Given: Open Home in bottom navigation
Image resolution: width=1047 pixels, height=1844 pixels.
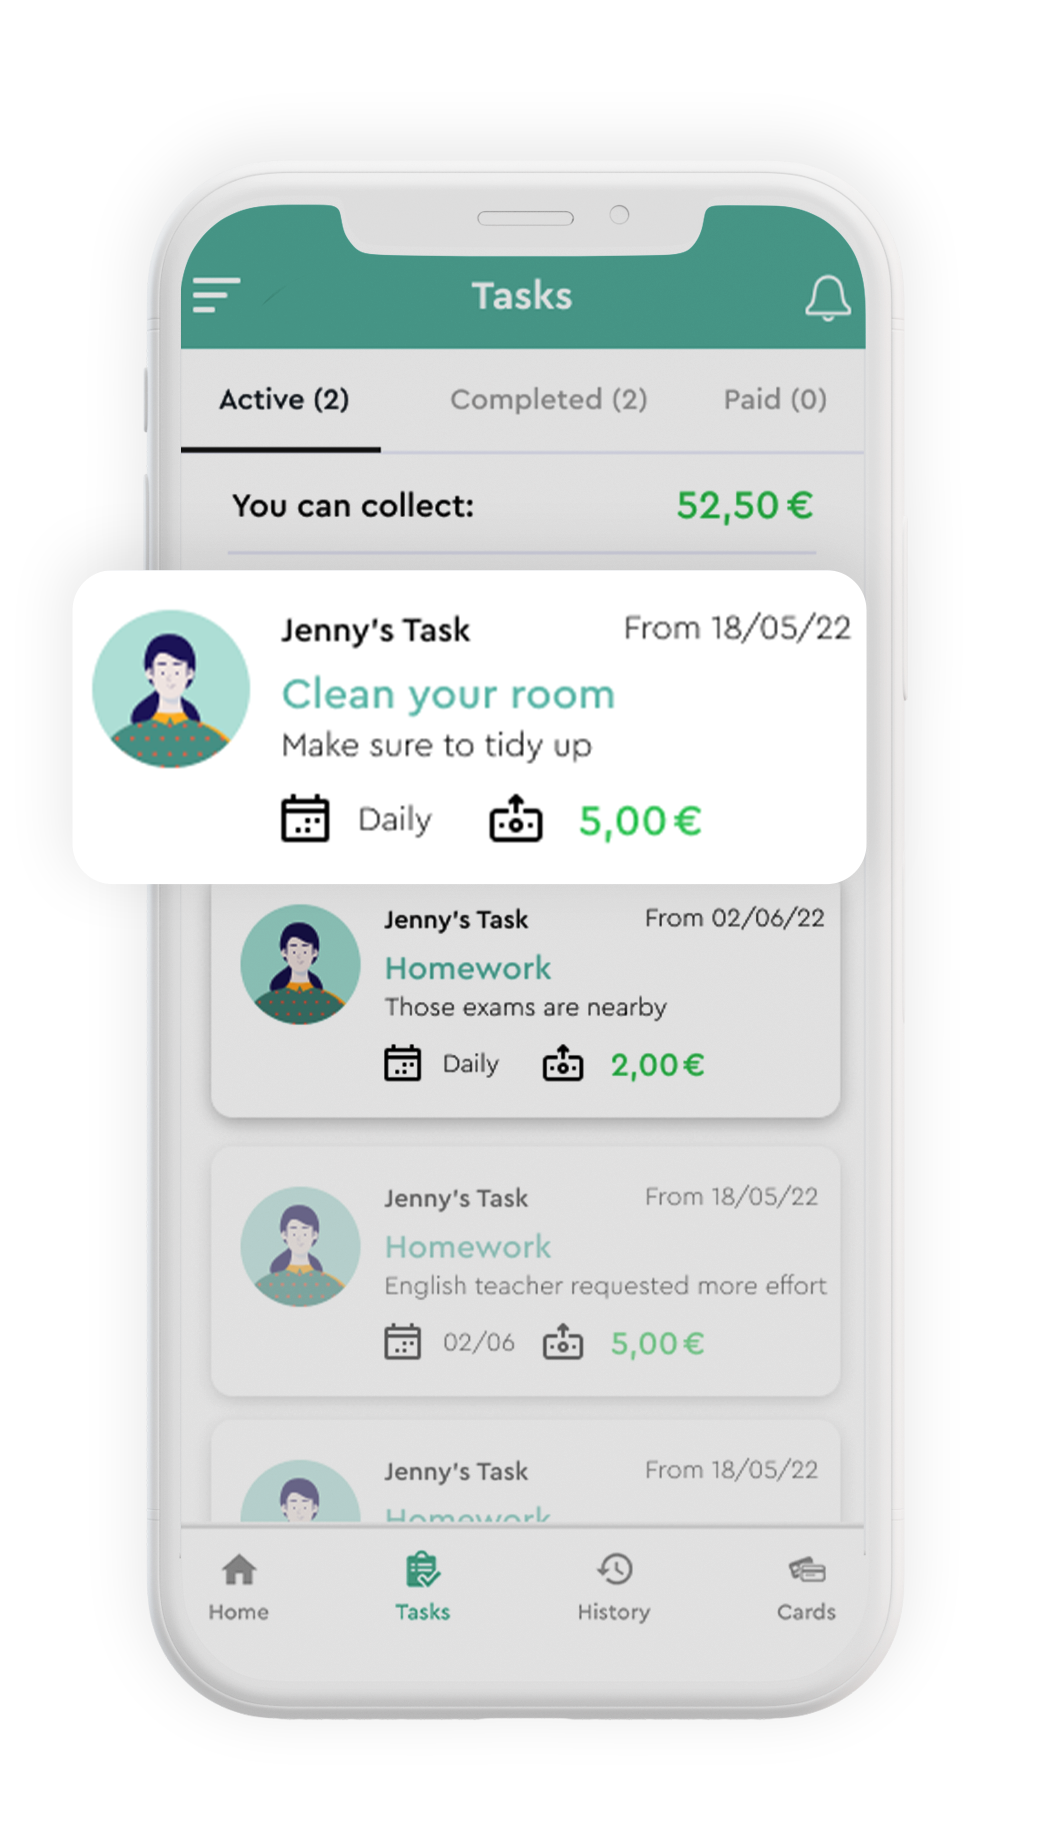Looking at the screenshot, I should pyautogui.click(x=239, y=1587).
